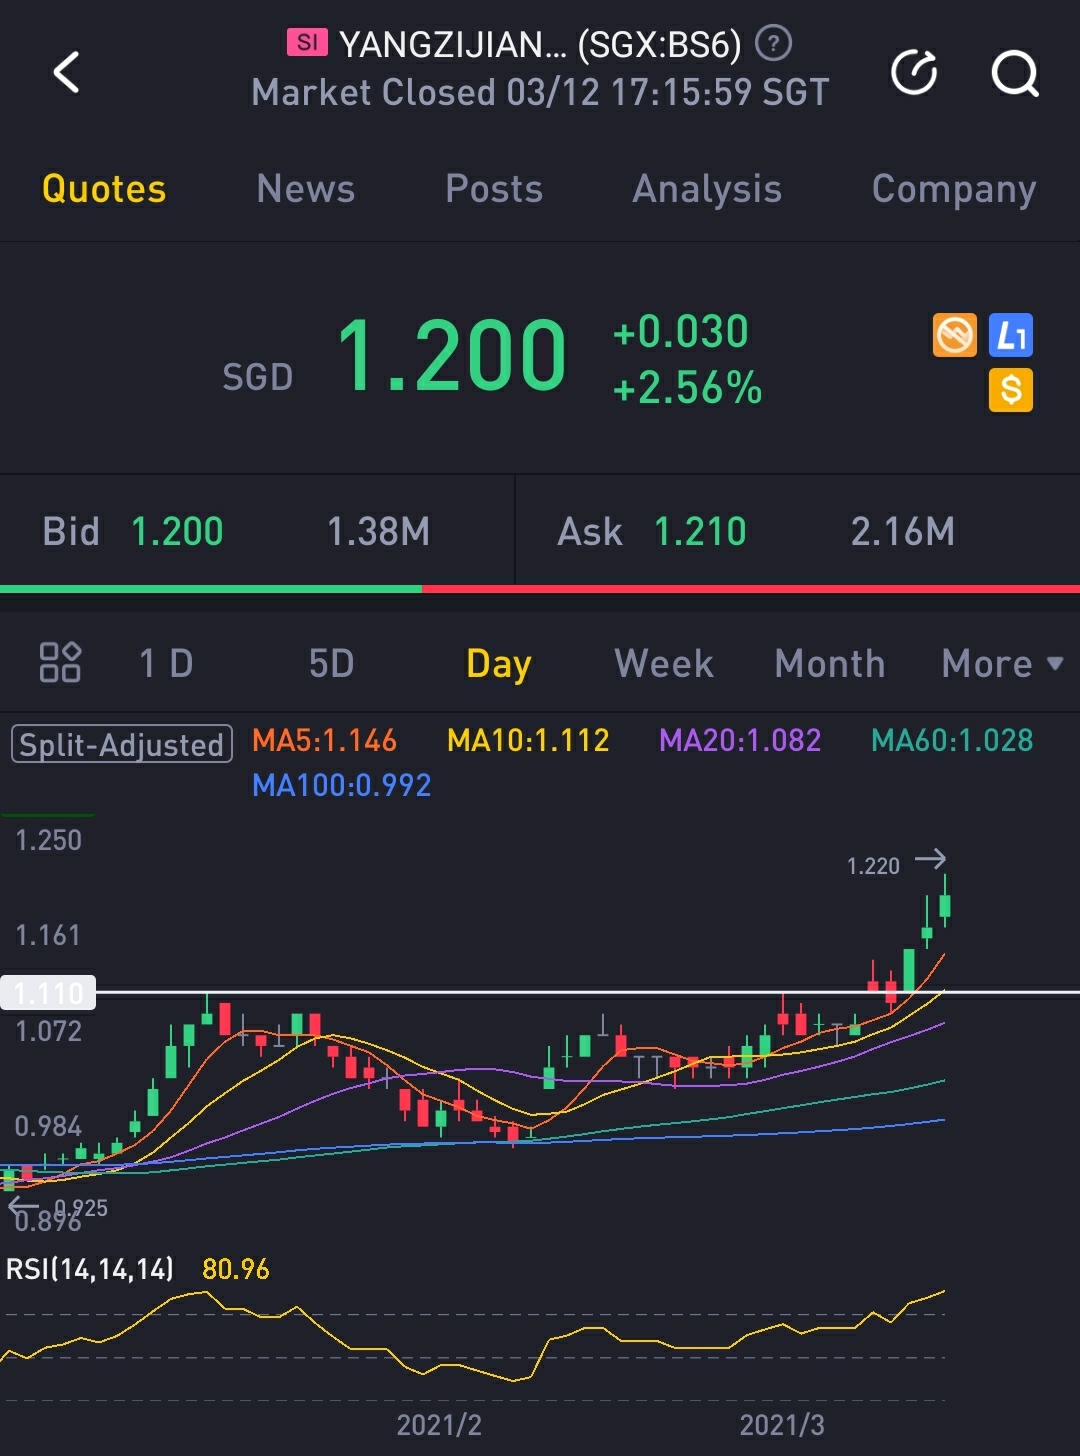Tap the MA60:1.028 indicator label
Screen dimensions: 1080x1456
click(952, 740)
